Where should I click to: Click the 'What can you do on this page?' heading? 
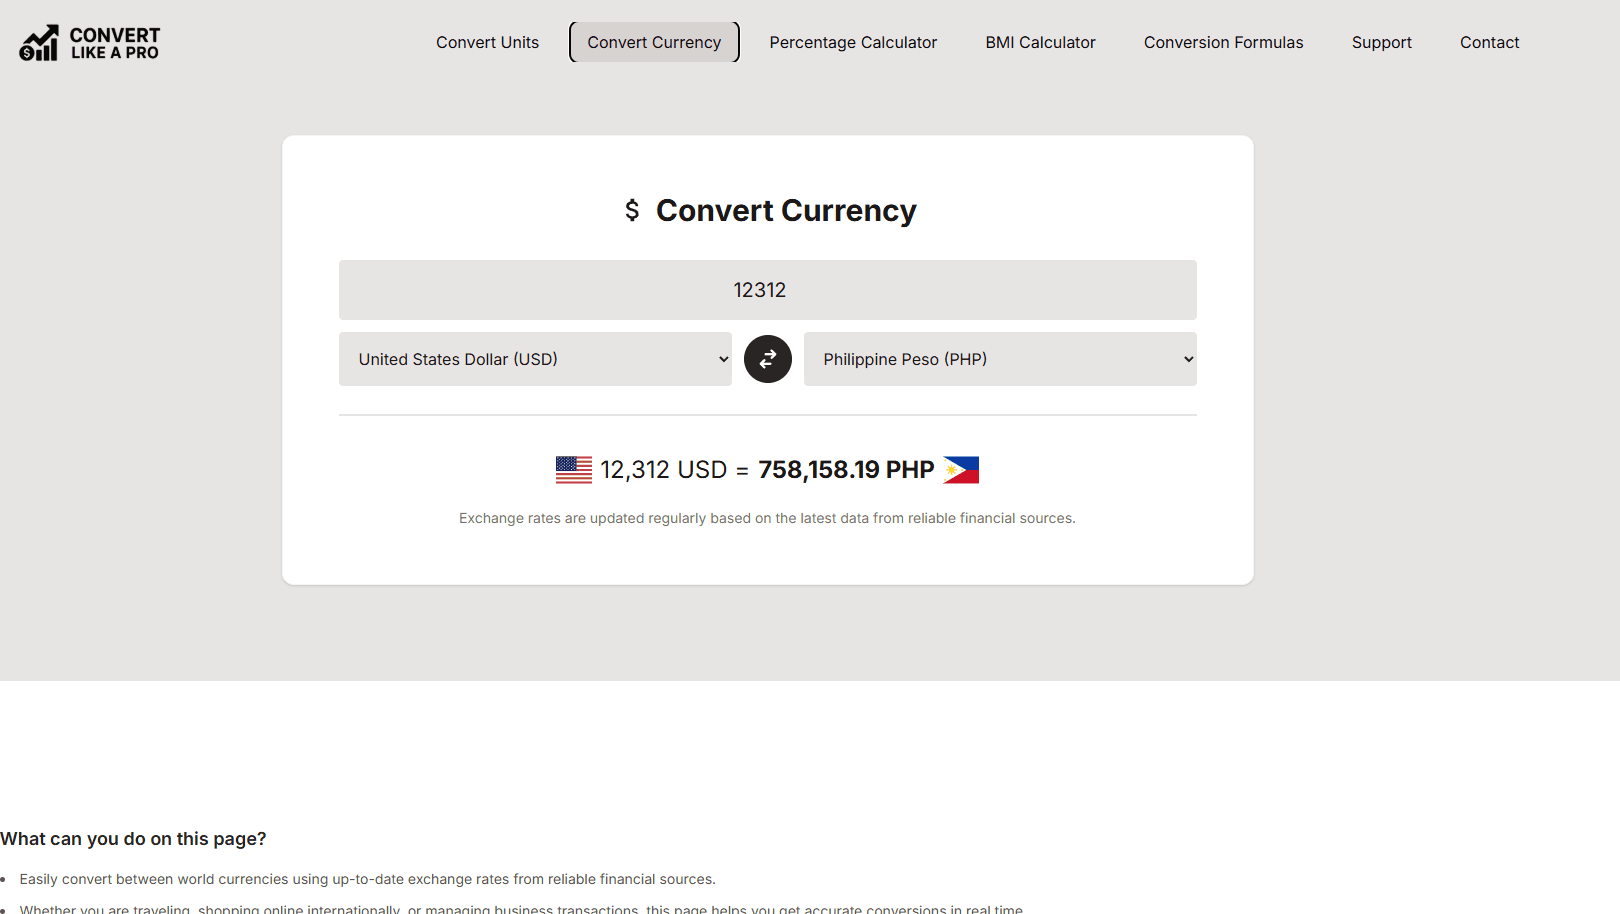(x=133, y=839)
